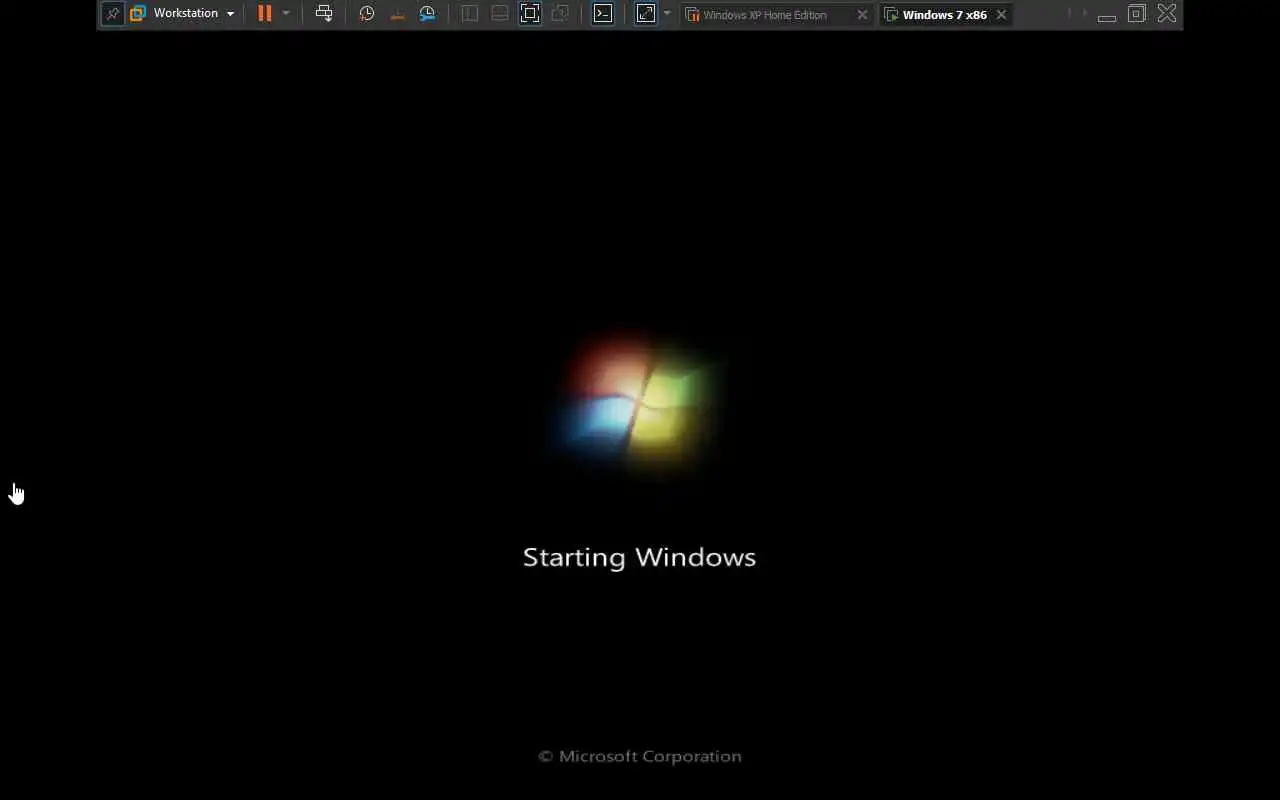Image resolution: width=1280 pixels, height=800 pixels.
Task: Send Ctrl+Alt+Del to the VM
Action: [324, 14]
